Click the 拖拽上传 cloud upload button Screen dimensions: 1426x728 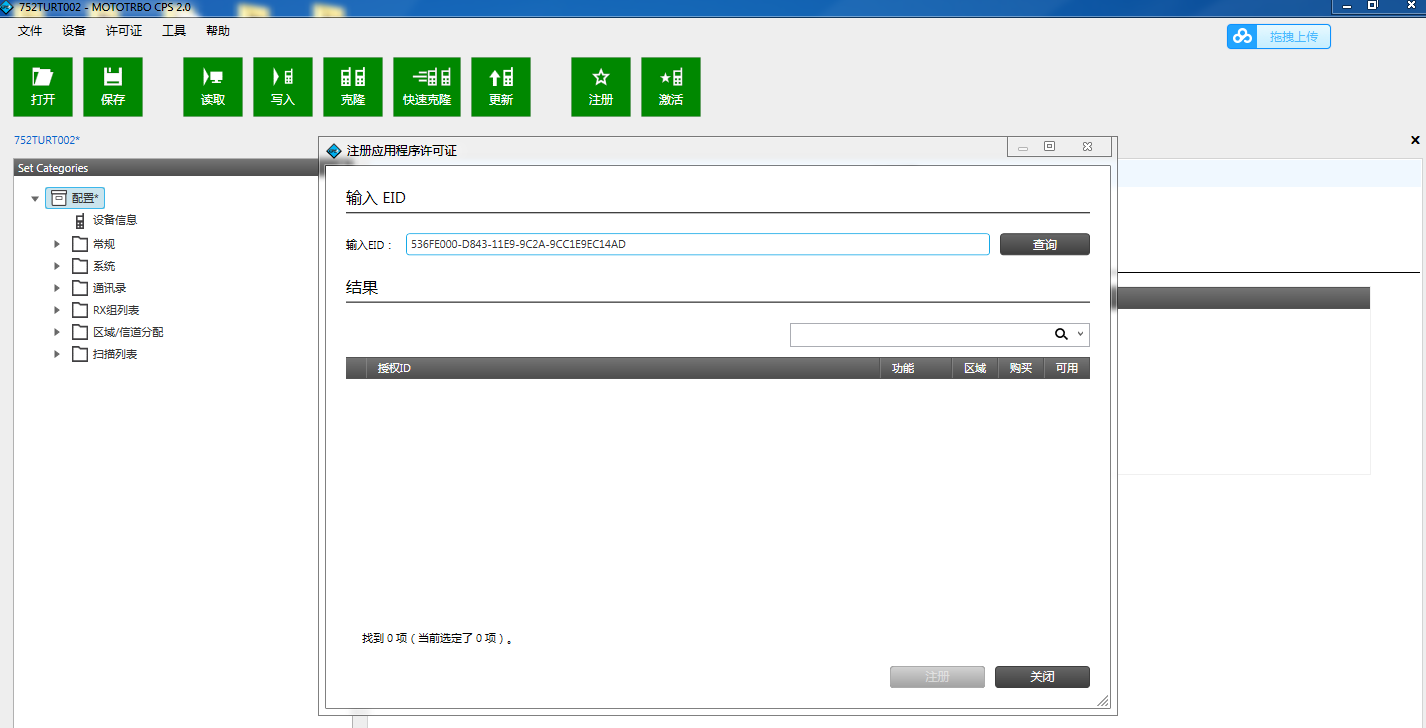[x=1279, y=37]
